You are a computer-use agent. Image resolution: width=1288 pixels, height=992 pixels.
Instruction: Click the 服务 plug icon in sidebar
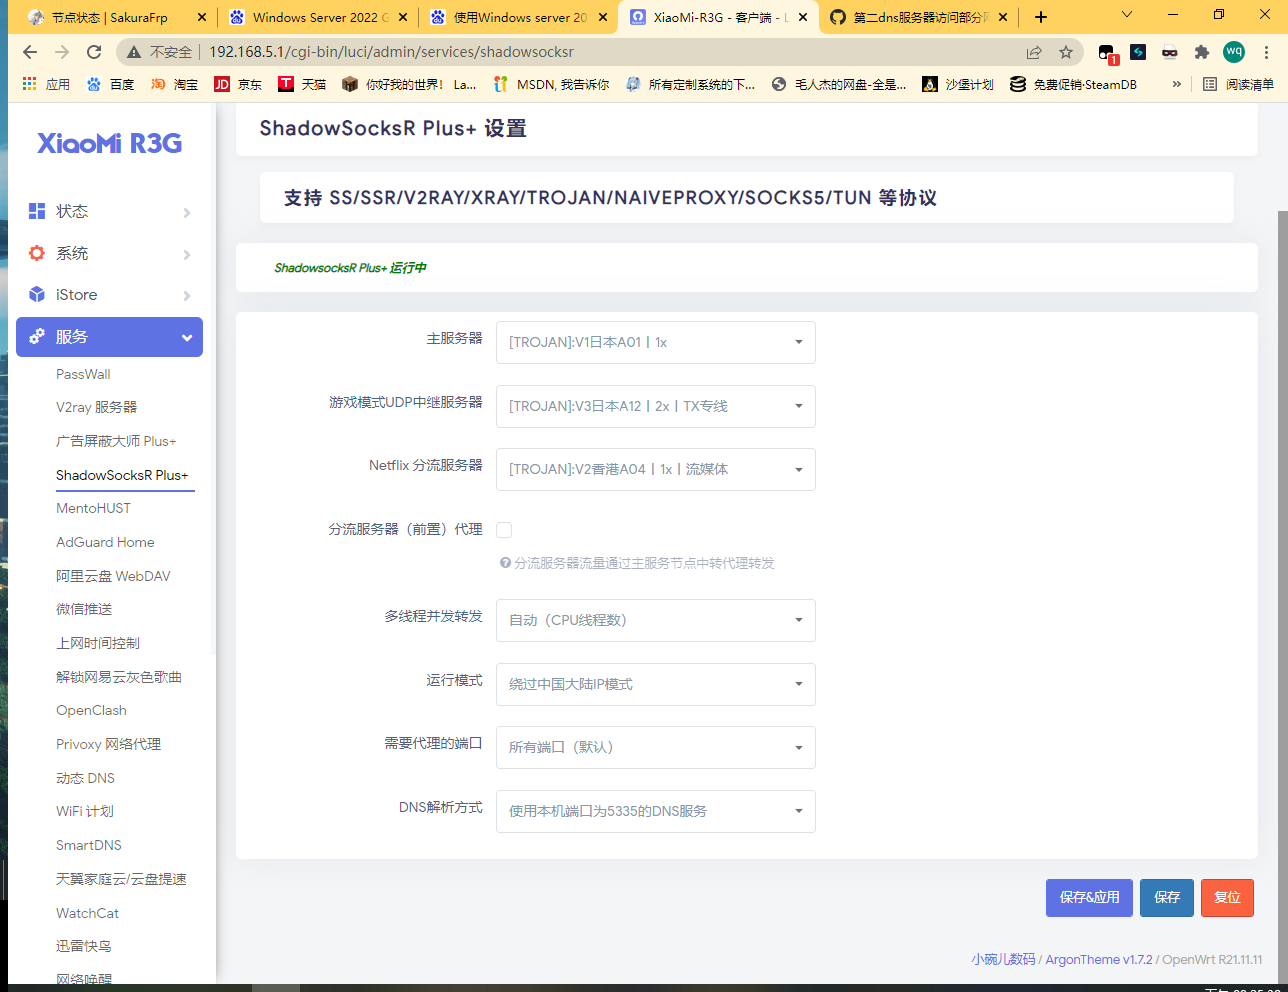click(x=37, y=337)
